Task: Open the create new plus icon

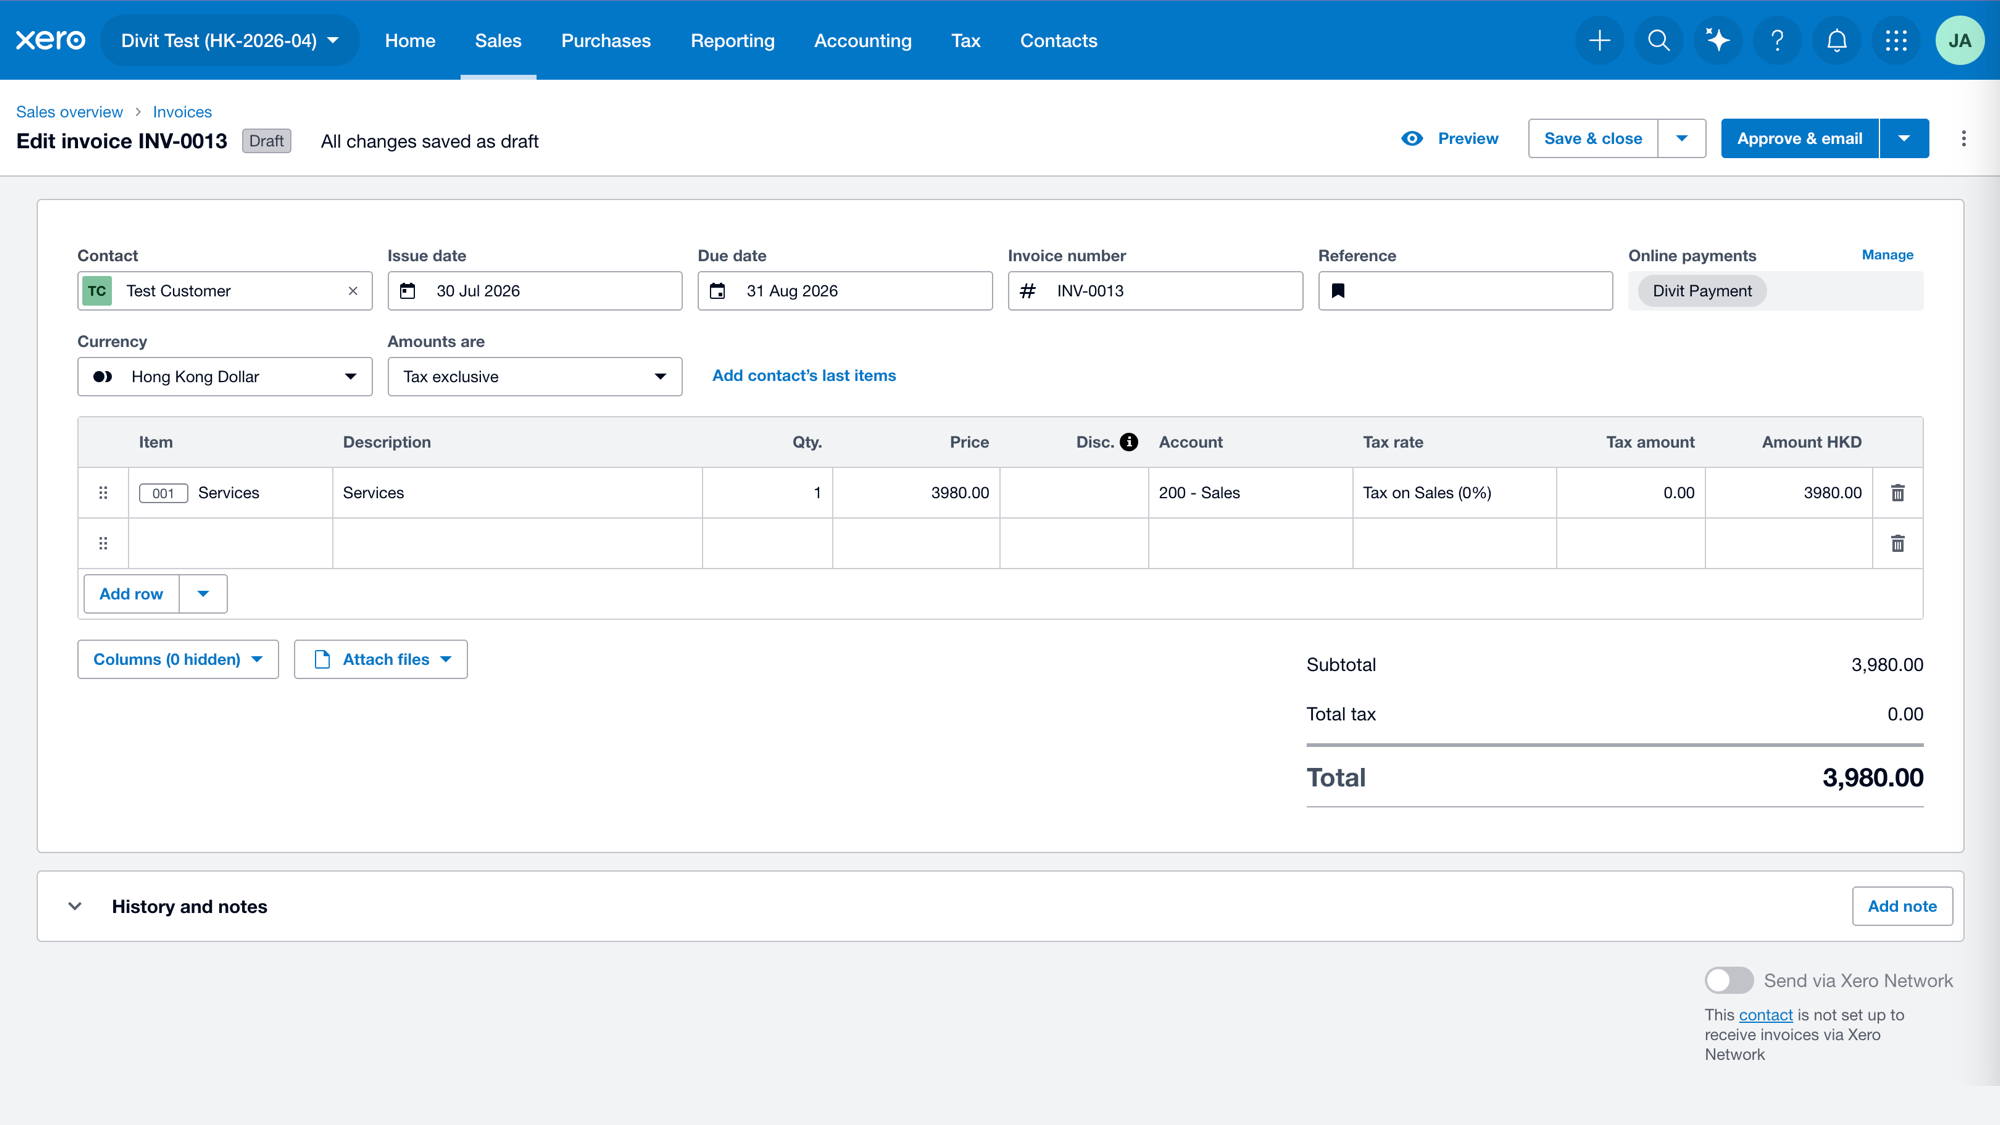Action: point(1599,40)
